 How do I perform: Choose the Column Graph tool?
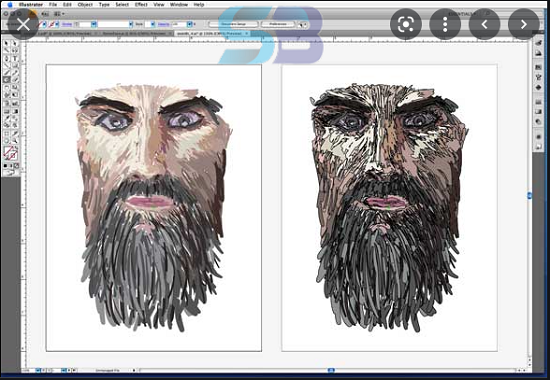coord(15,103)
